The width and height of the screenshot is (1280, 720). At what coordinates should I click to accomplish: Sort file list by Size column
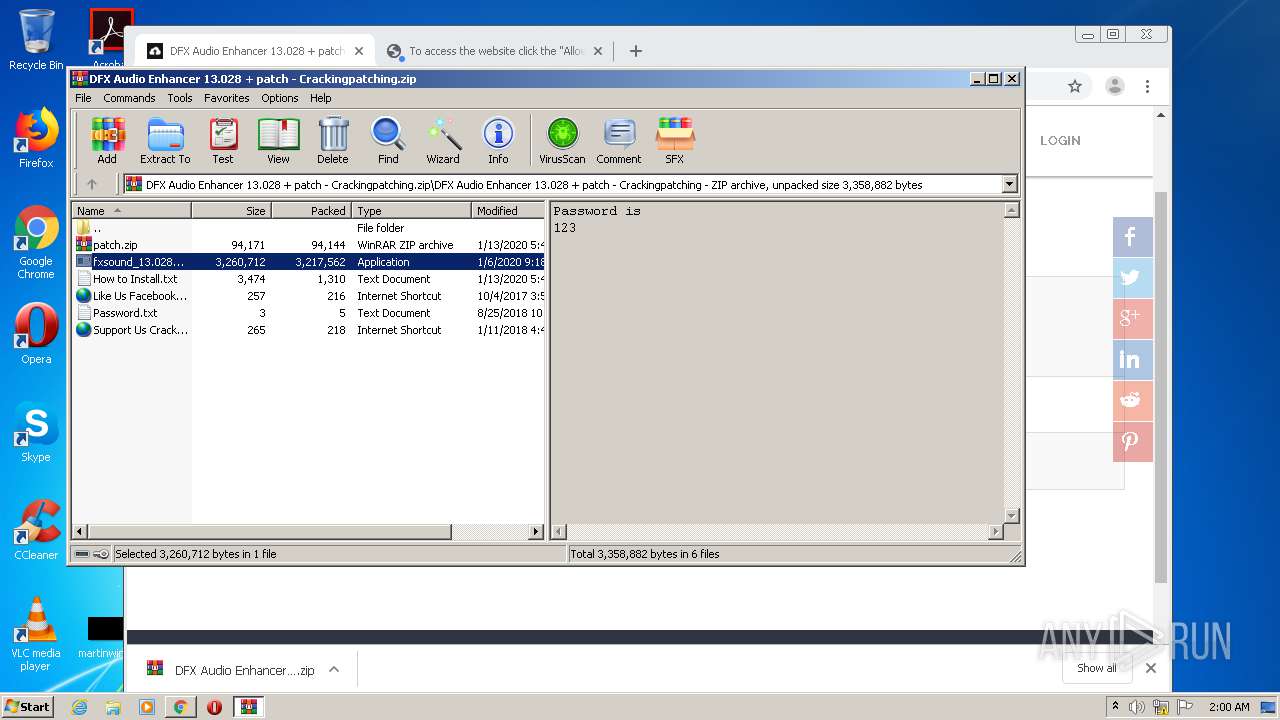click(231, 211)
